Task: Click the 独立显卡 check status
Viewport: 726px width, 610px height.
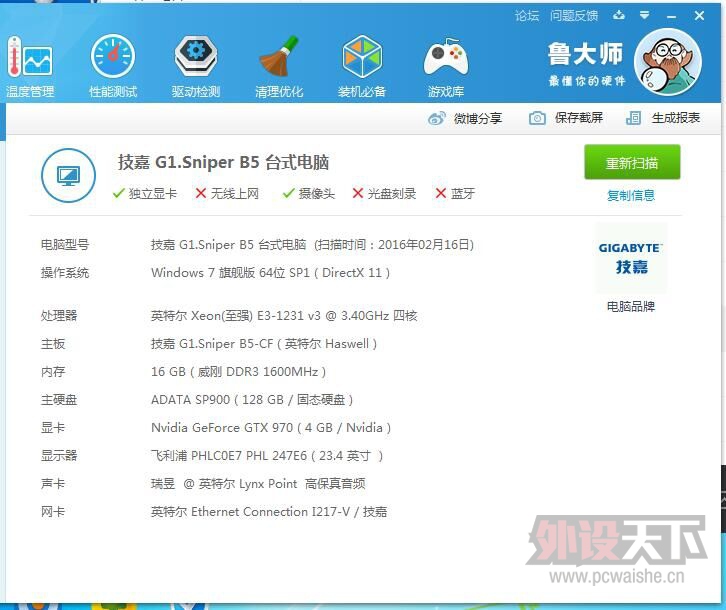Action: coord(145,194)
